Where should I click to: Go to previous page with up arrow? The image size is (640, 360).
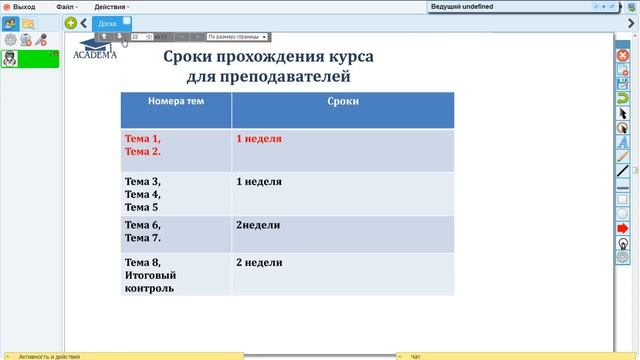(104, 37)
